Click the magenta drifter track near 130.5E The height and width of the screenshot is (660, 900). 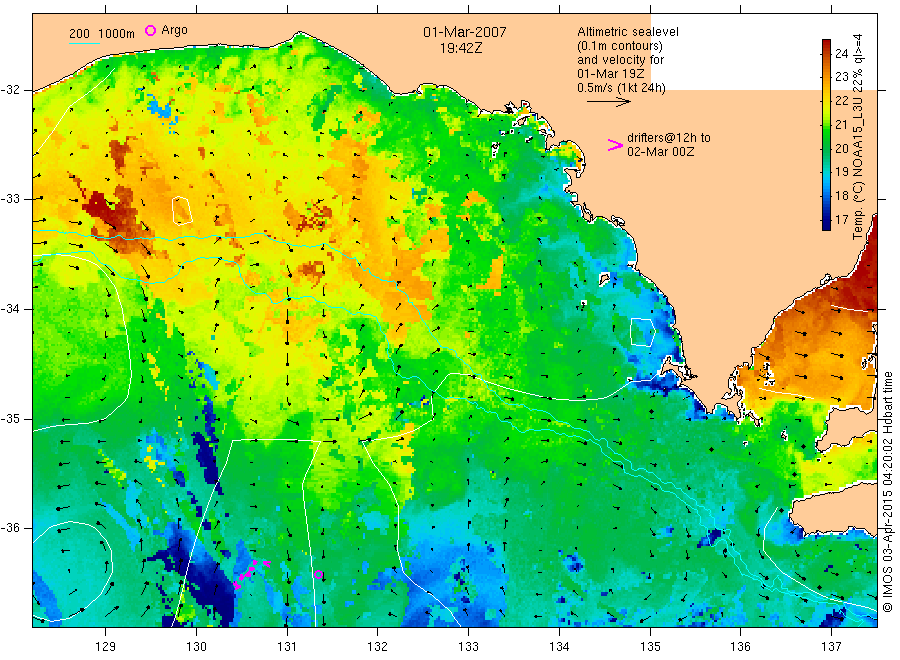point(250,573)
